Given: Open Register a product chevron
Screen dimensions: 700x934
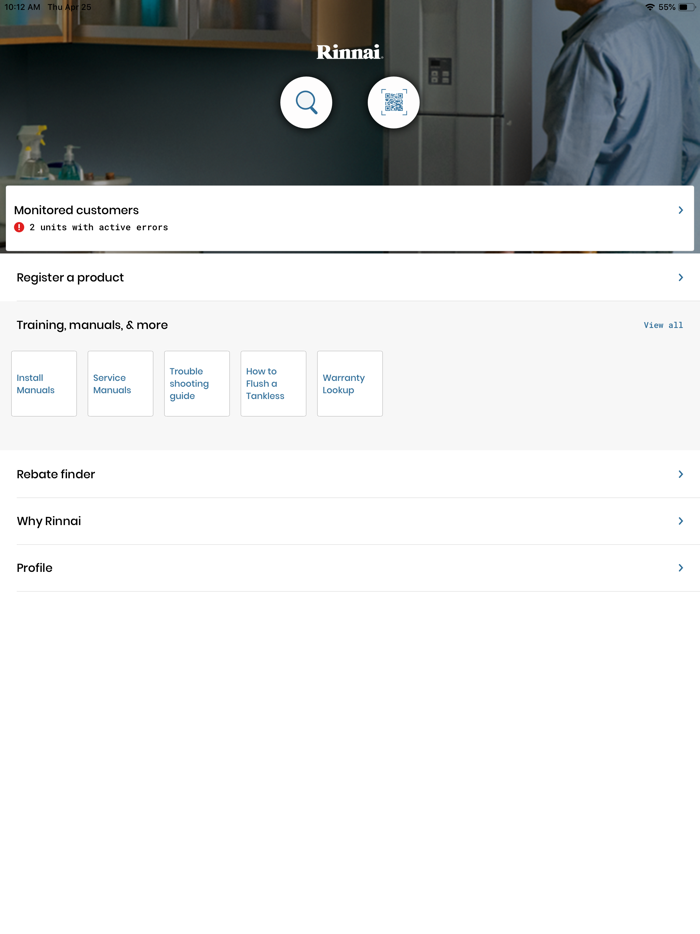Looking at the screenshot, I should pyautogui.click(x=680, y=277).
